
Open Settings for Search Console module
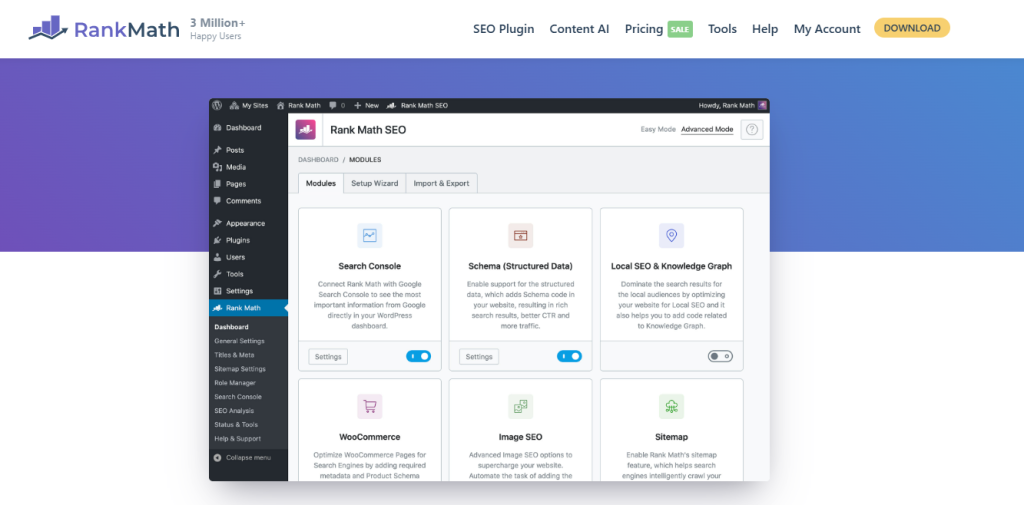coord(328,356)
